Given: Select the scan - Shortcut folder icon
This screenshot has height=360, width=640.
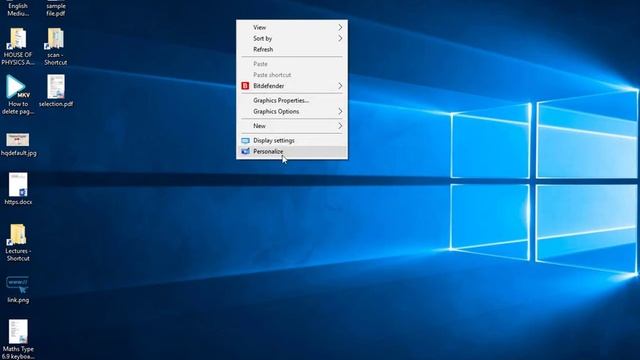Looking at the screenshot, I should (55, 39).
